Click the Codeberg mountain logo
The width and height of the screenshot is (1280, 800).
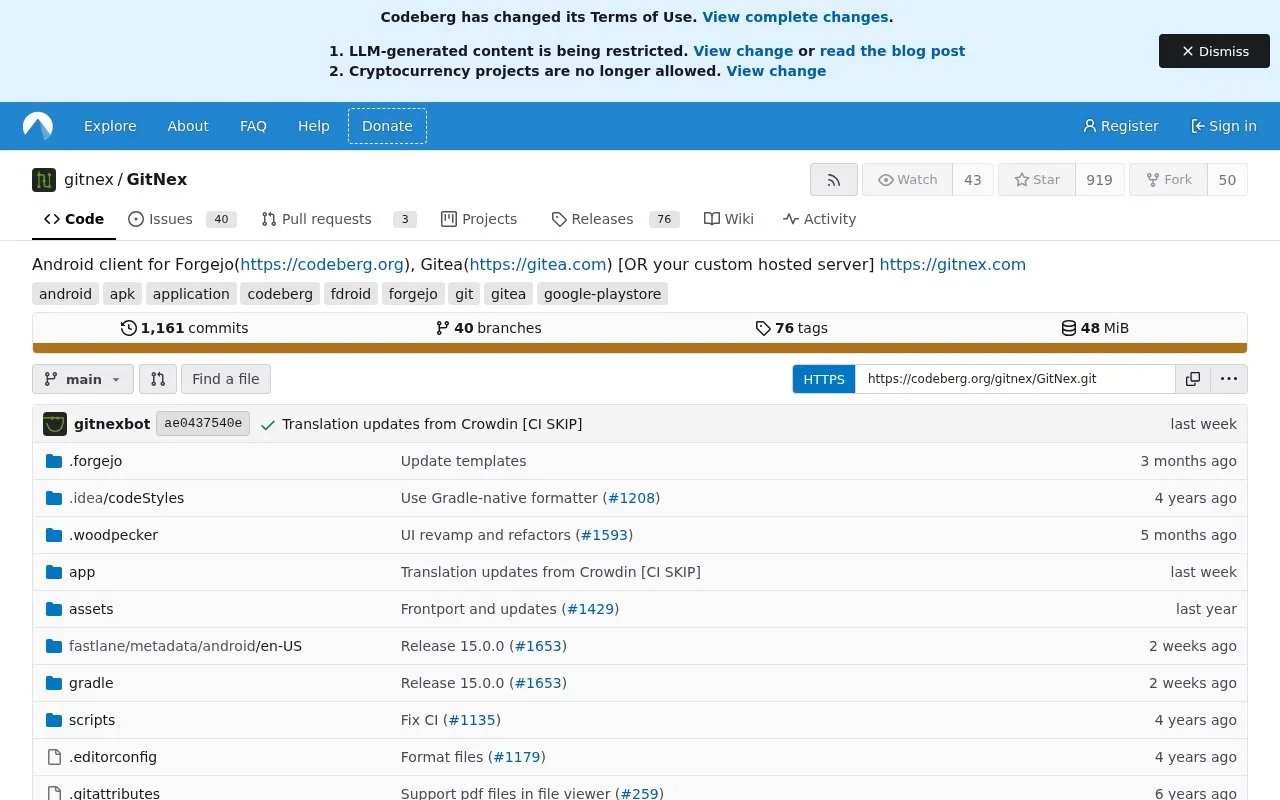pos(38,126)
